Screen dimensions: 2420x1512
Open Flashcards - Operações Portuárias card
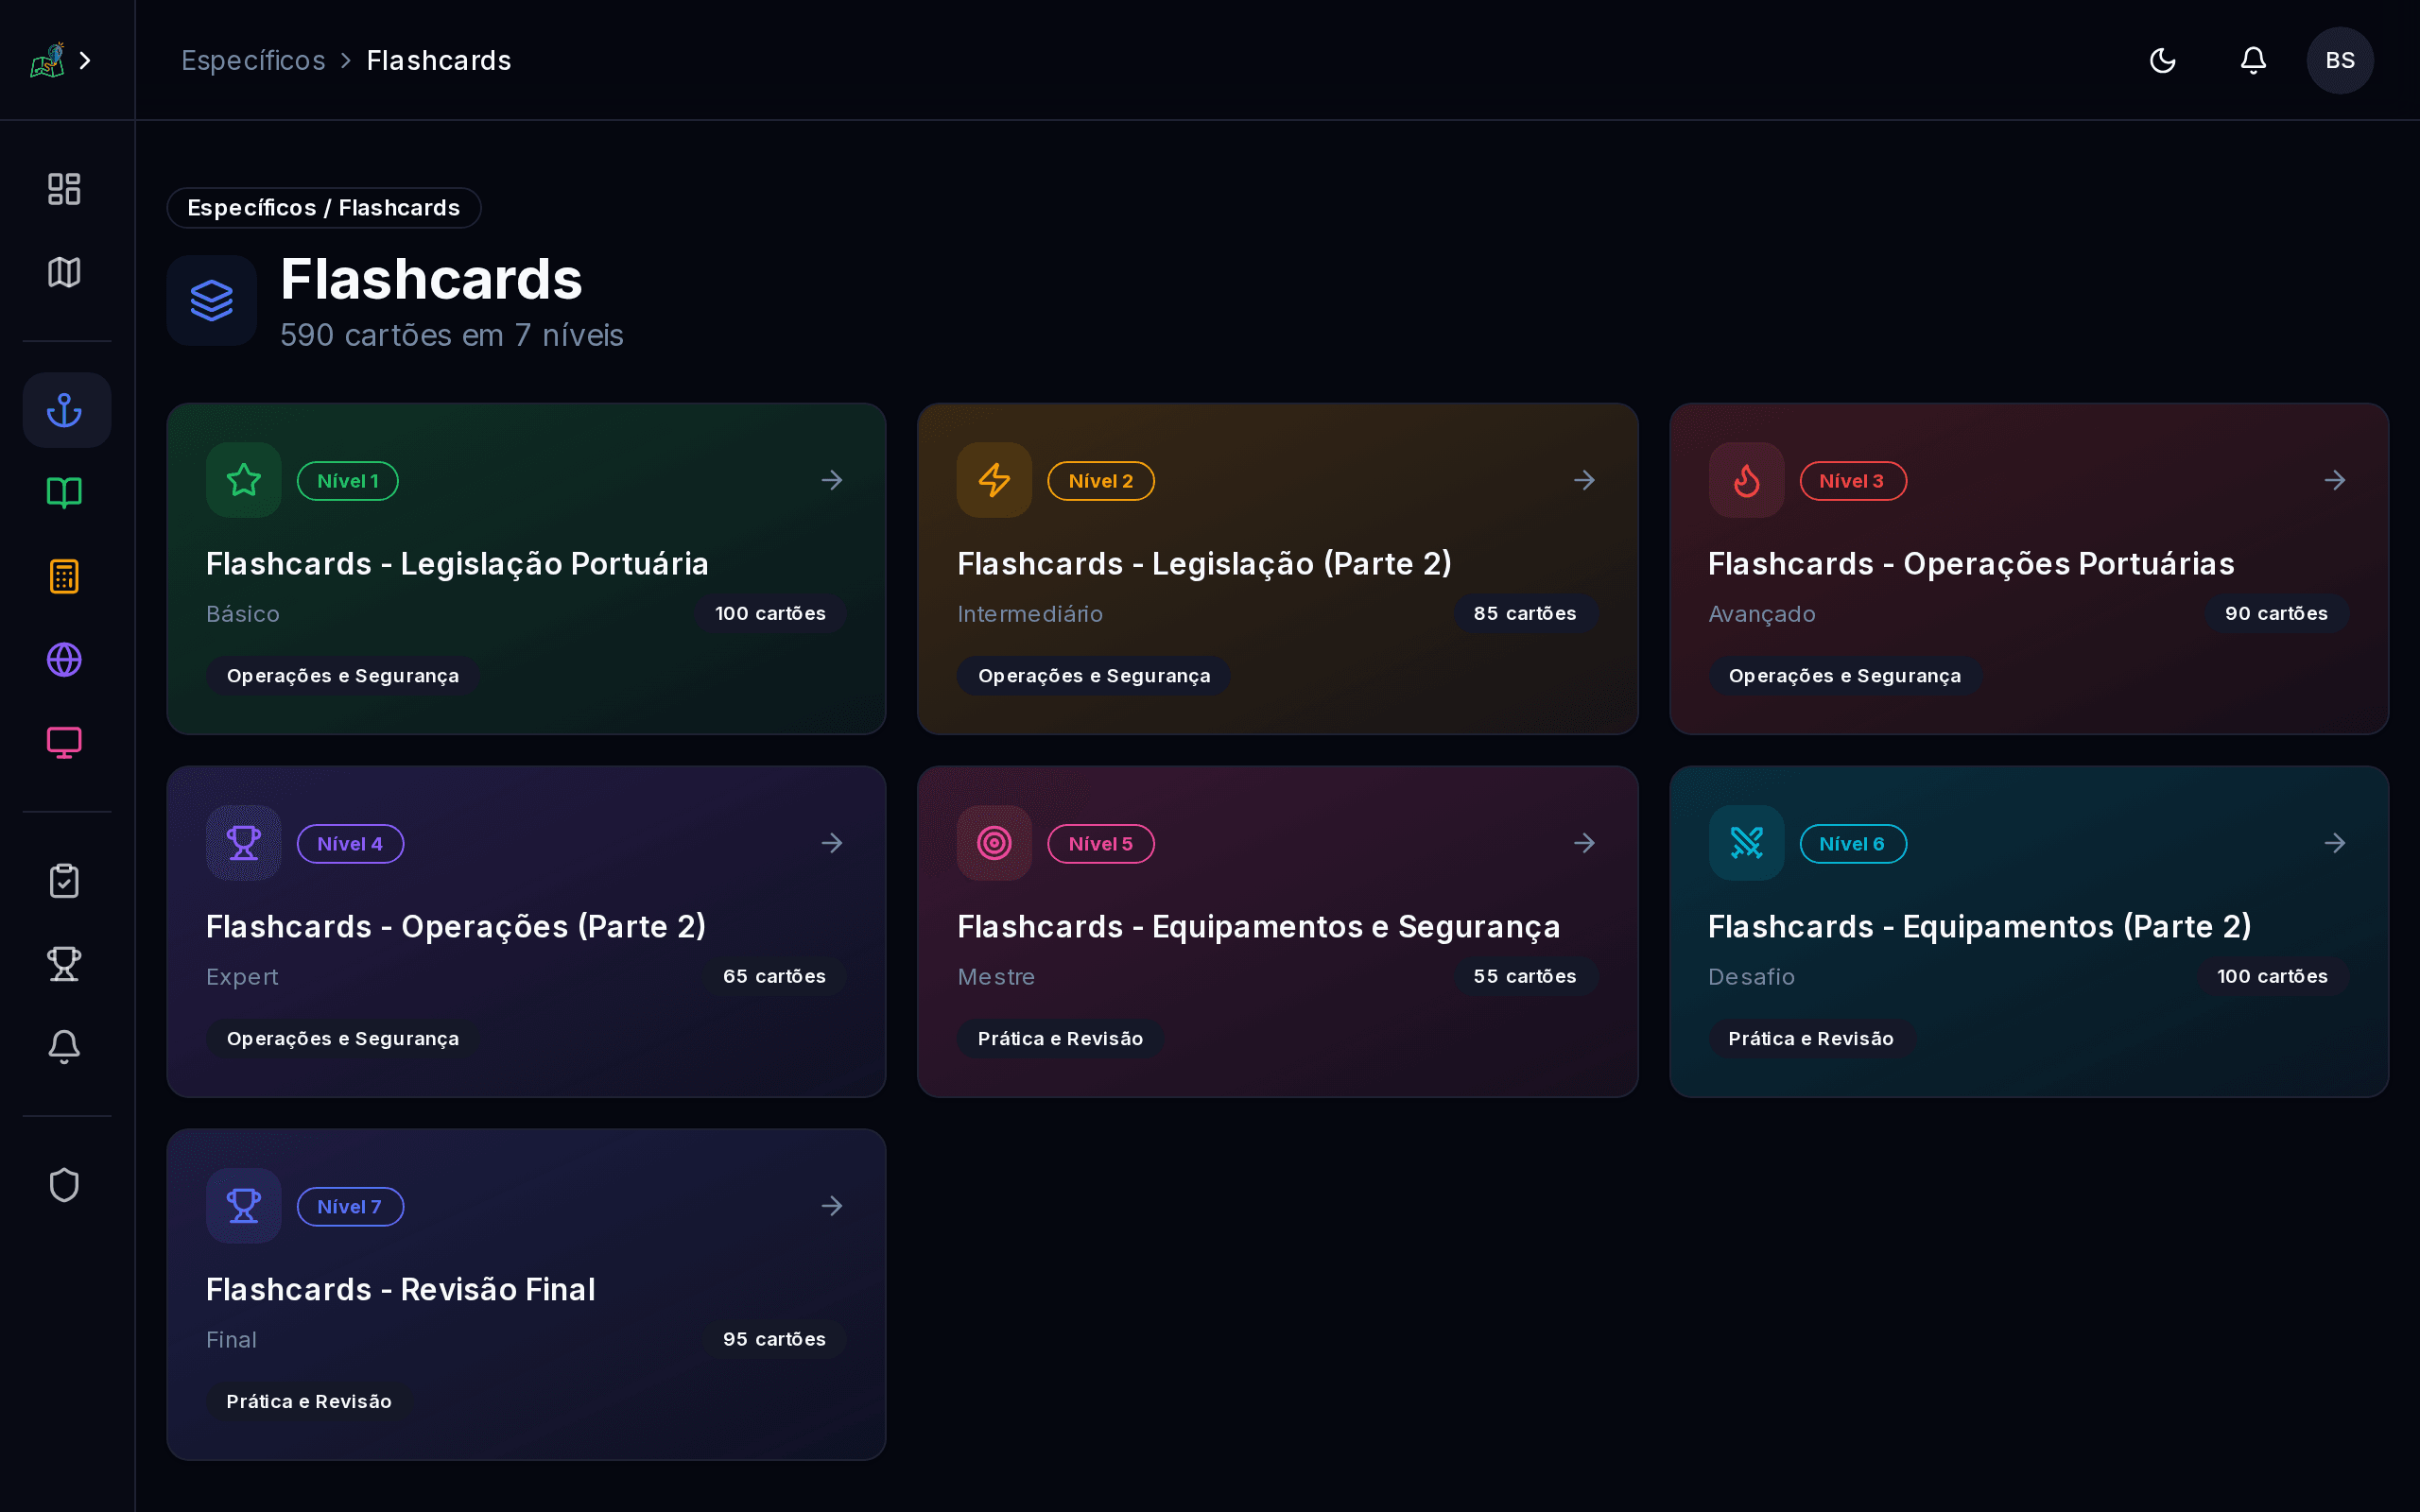(x=1970, y=564)
